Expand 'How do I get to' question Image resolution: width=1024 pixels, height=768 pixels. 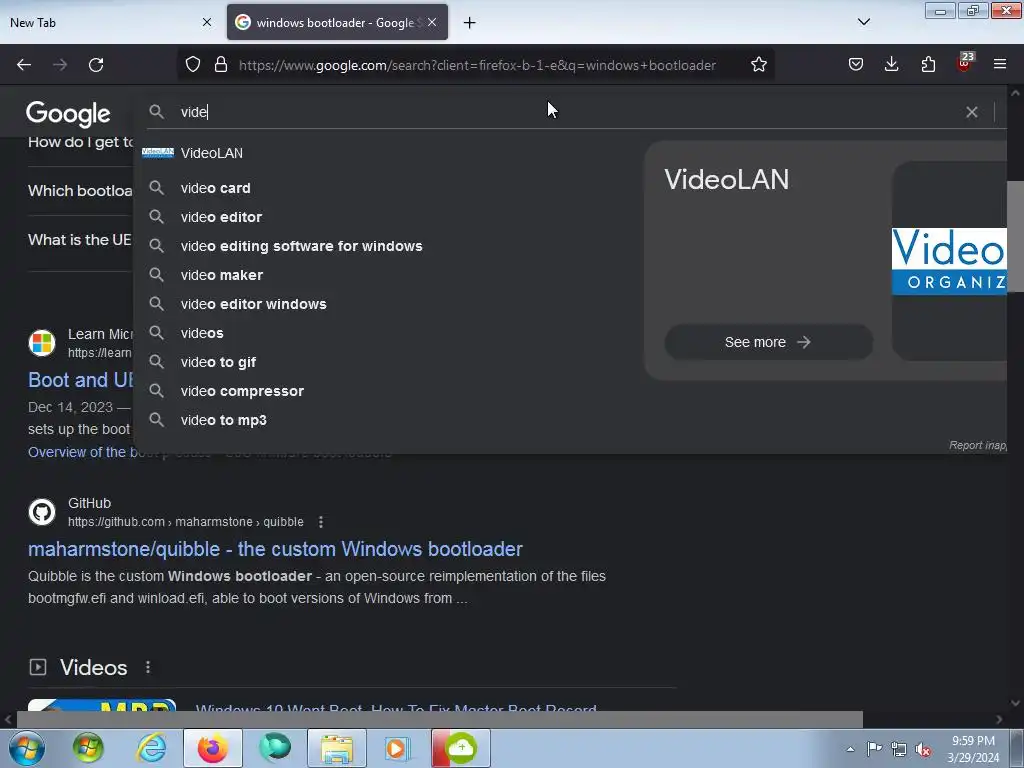point(80,142)
